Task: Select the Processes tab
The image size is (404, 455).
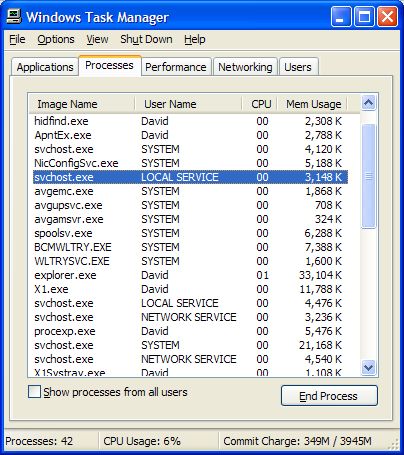Action: [109, 65]
